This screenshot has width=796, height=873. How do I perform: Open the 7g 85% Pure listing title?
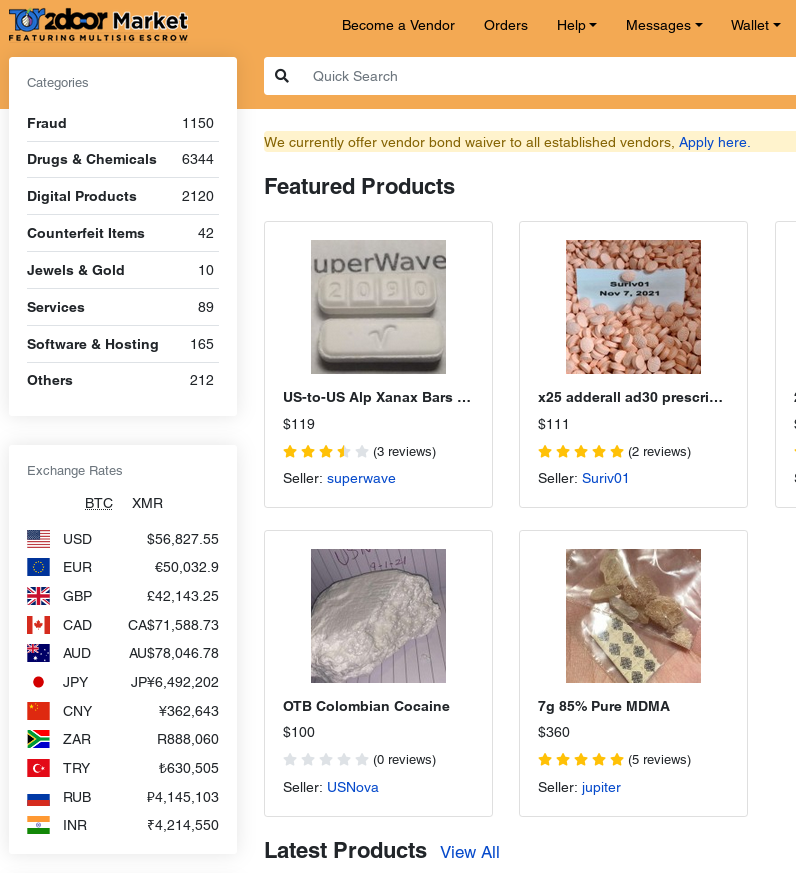pyautogui.click(x=603, y=706)
